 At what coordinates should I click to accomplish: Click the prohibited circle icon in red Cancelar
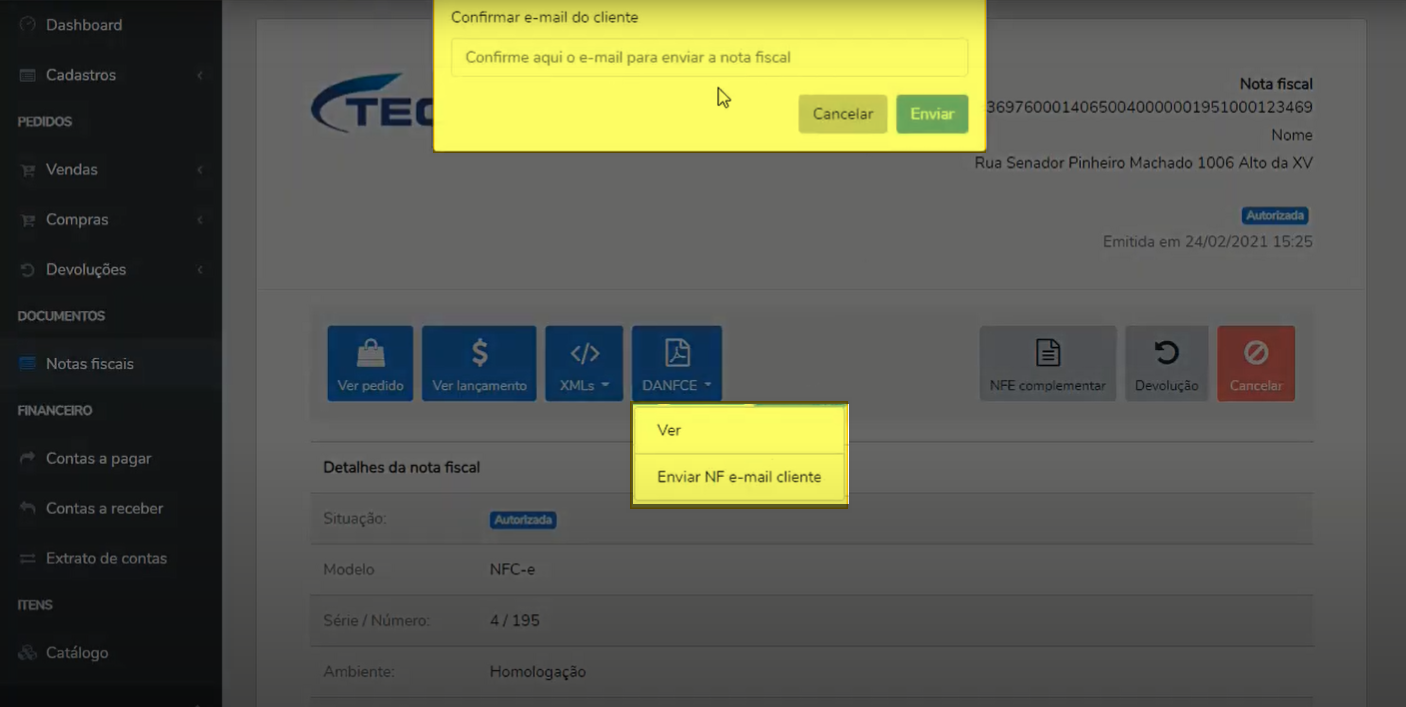[1256, 352]
